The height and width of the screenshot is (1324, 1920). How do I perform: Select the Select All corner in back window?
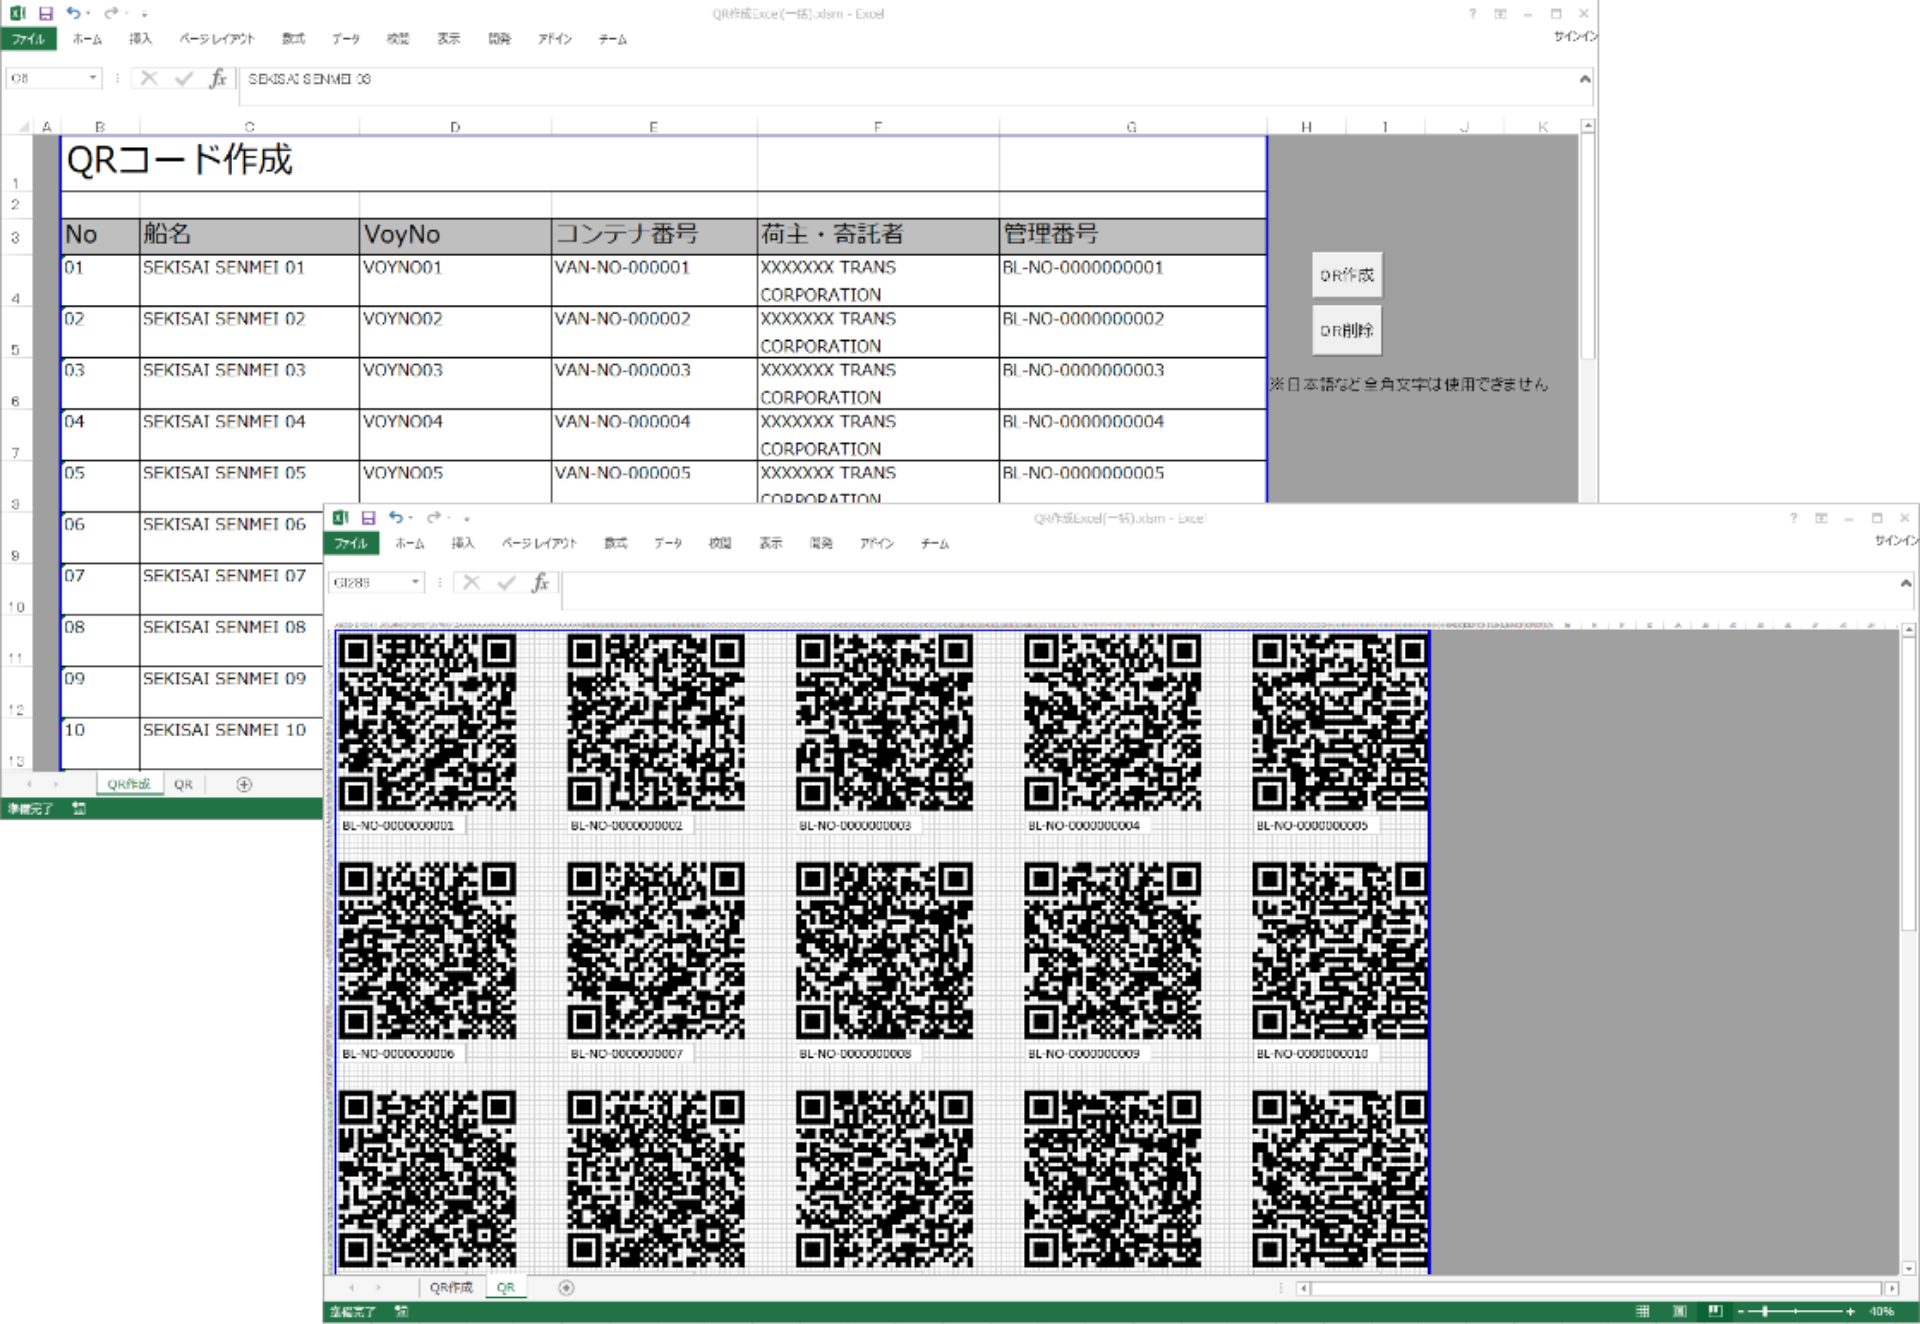tap(23, 127)
